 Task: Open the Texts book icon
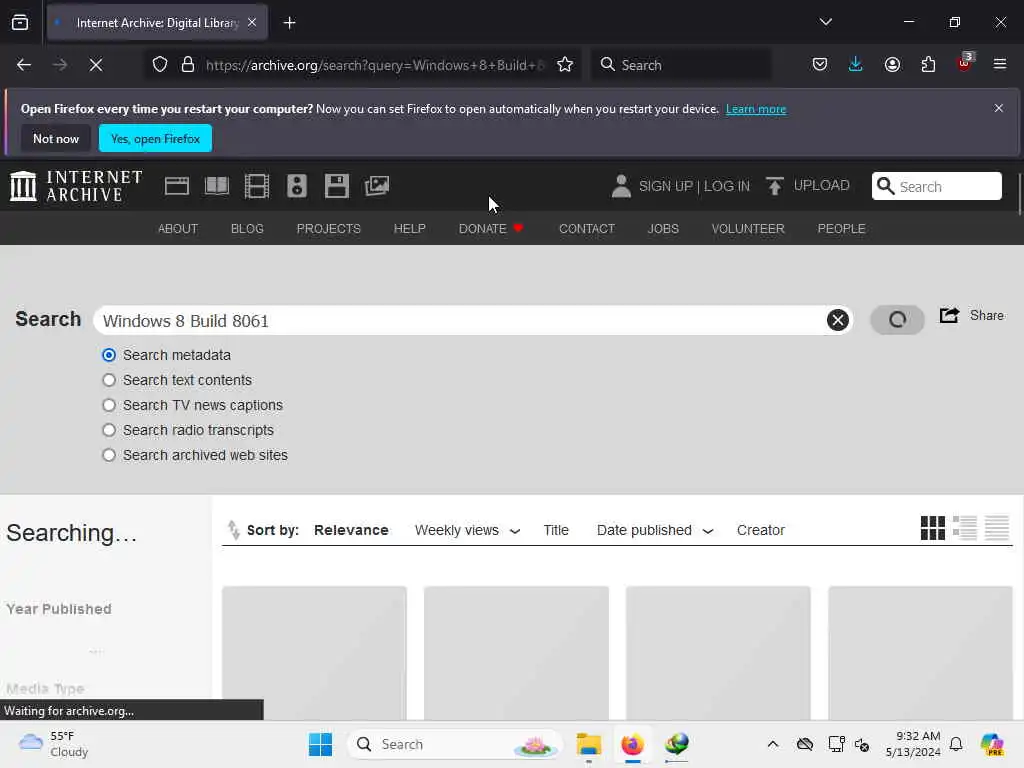click(217, 186)
